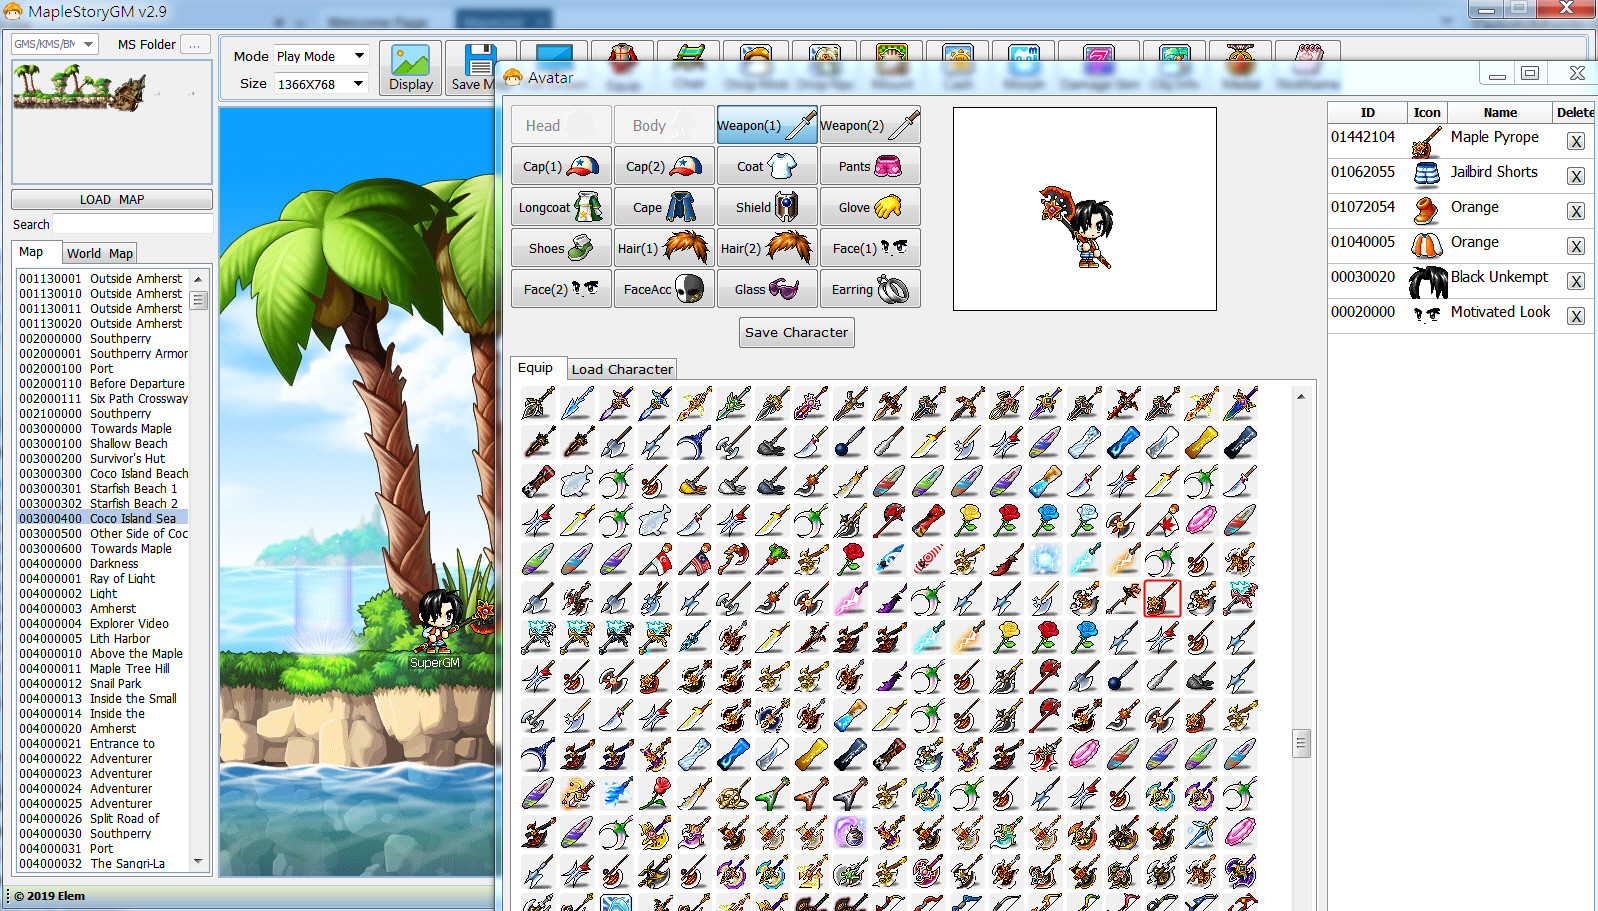This screenshot has height=911, width=1598.
Task: Browse MS Folder with the ... button
Action: pyautogui.click(x=195, y=44)
